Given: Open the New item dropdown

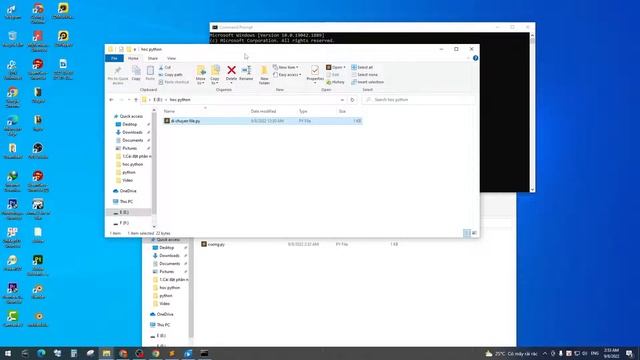Looking at the screenshot, I should click(x=286, y=67).
